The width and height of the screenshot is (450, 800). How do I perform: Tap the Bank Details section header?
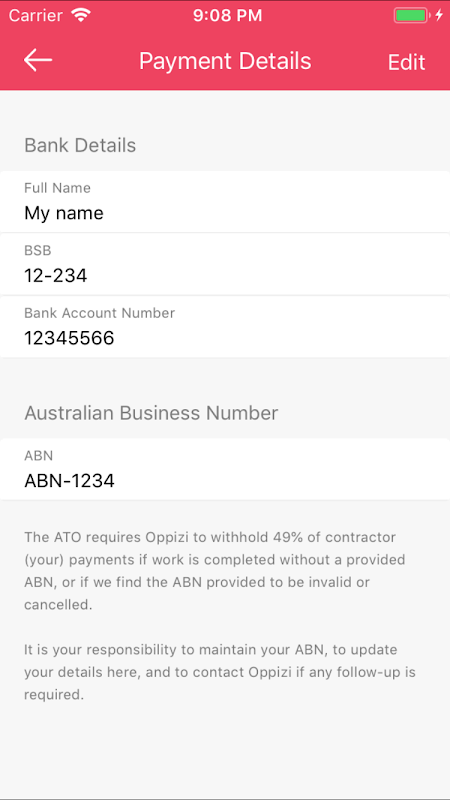(x=80, y=145)
